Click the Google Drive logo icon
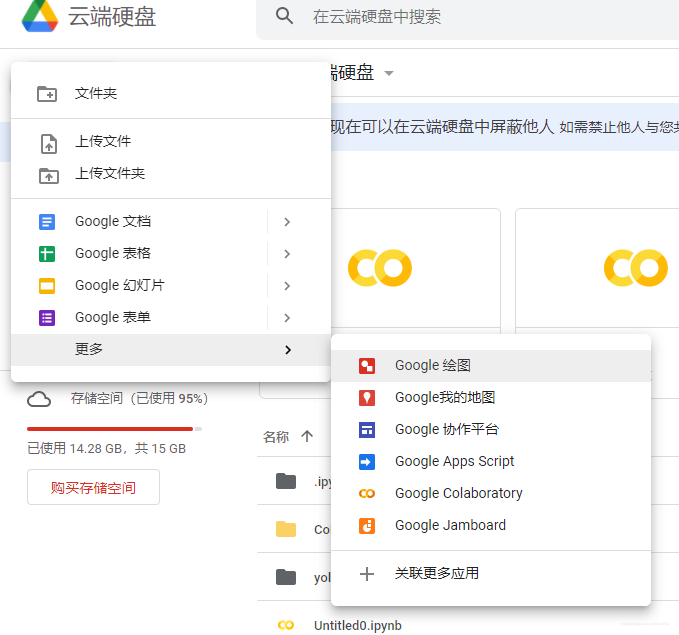This screenshot has height=635, width=679. coord(40,16)
